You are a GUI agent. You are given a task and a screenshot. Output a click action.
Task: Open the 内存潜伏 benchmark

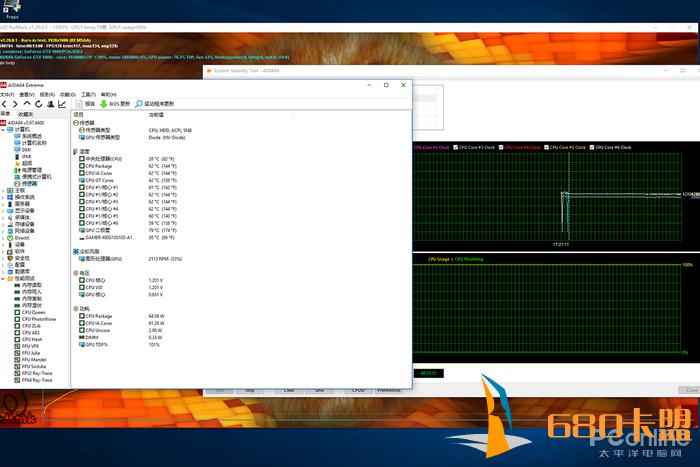coord(29,305)
